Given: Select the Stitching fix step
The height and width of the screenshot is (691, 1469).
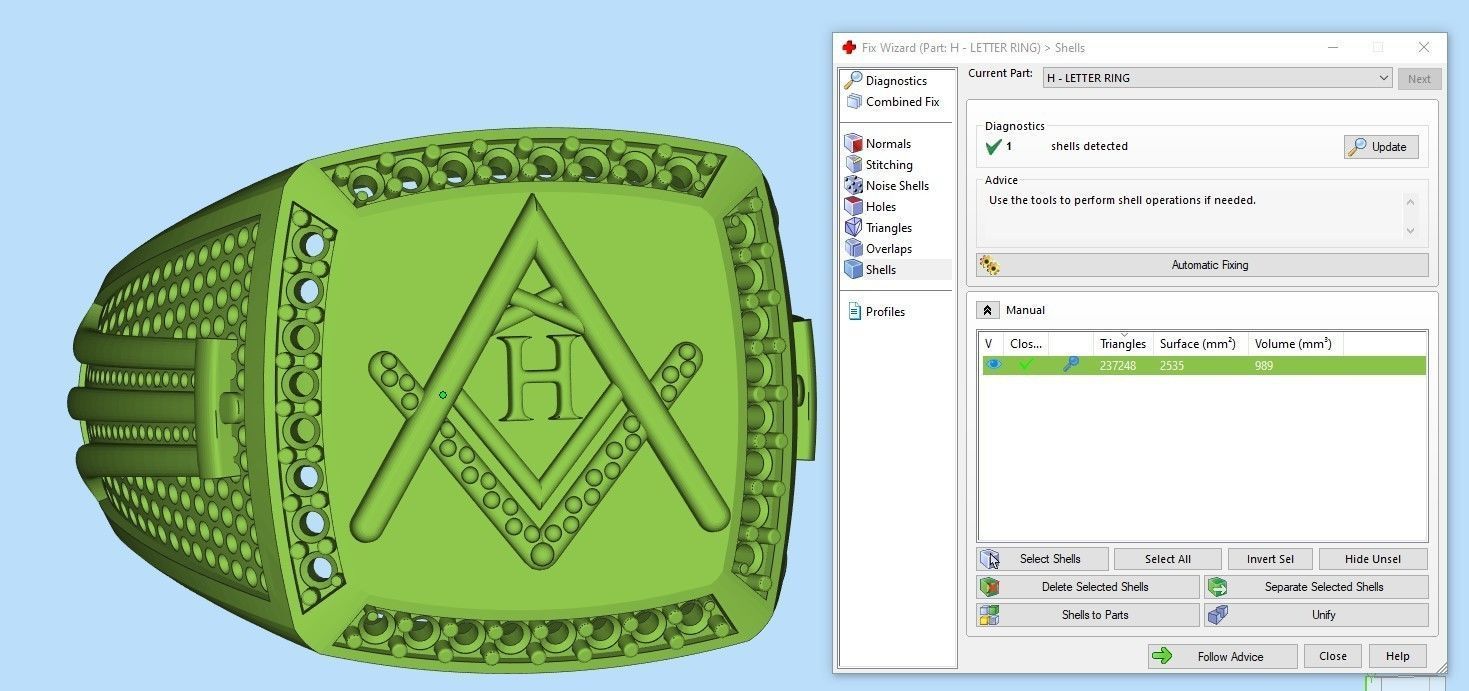Looking at the screenshot, I should pos(879,164).
